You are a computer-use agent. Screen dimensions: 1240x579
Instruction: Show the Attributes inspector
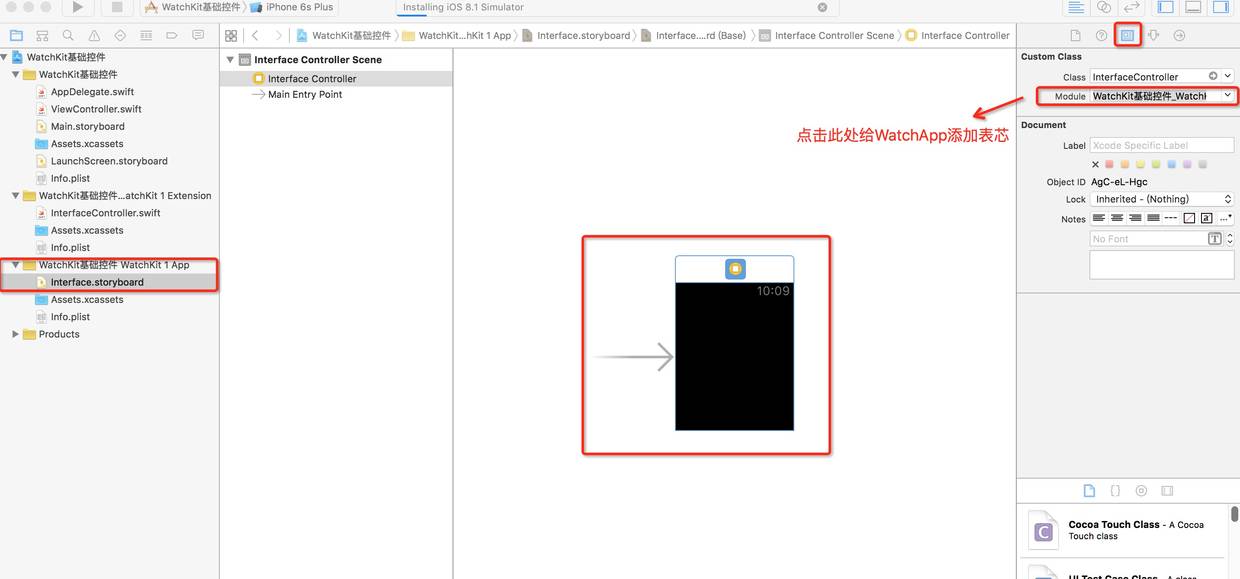tap(1153, 35)
